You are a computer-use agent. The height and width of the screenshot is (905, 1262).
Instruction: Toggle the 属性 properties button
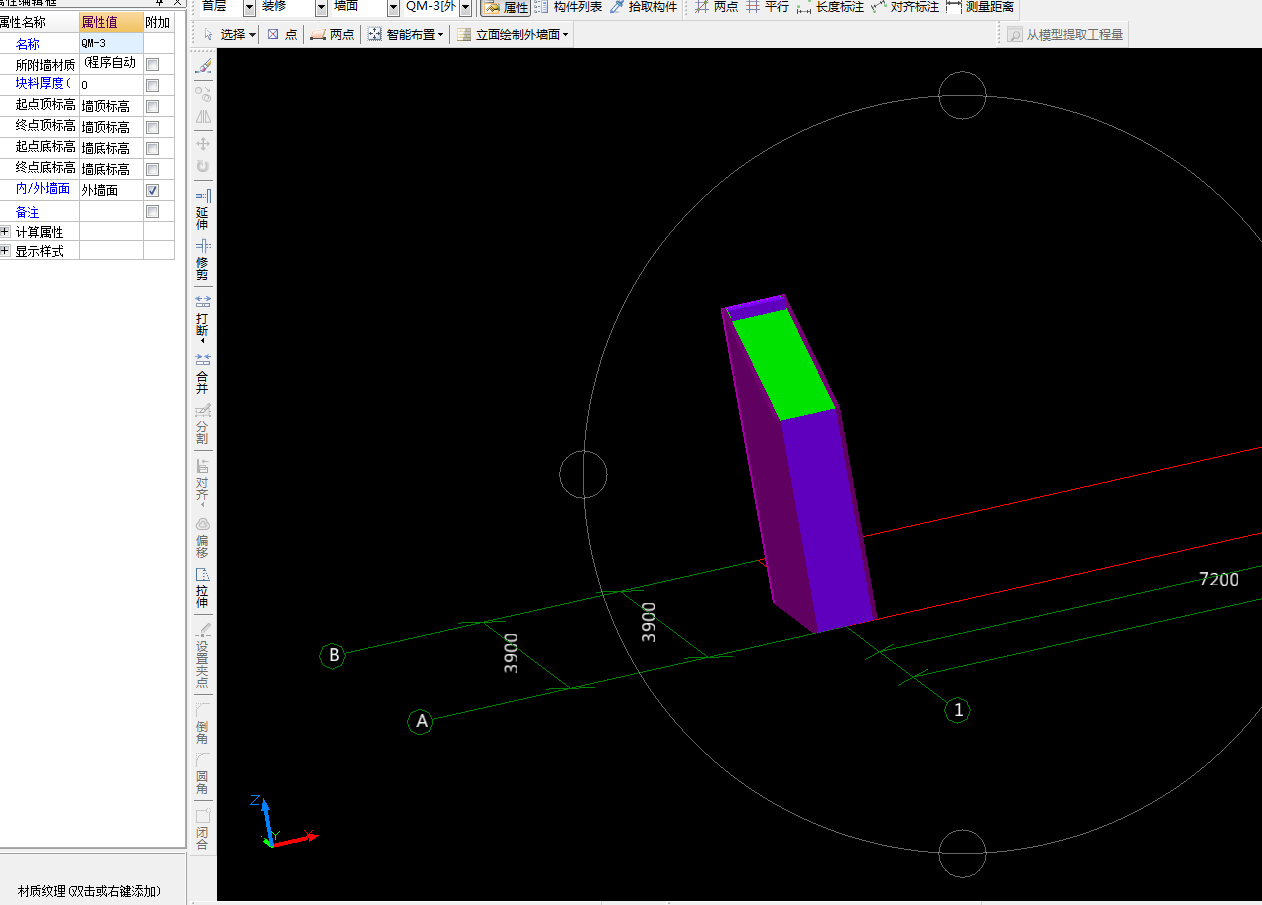(x=506, y=7)
